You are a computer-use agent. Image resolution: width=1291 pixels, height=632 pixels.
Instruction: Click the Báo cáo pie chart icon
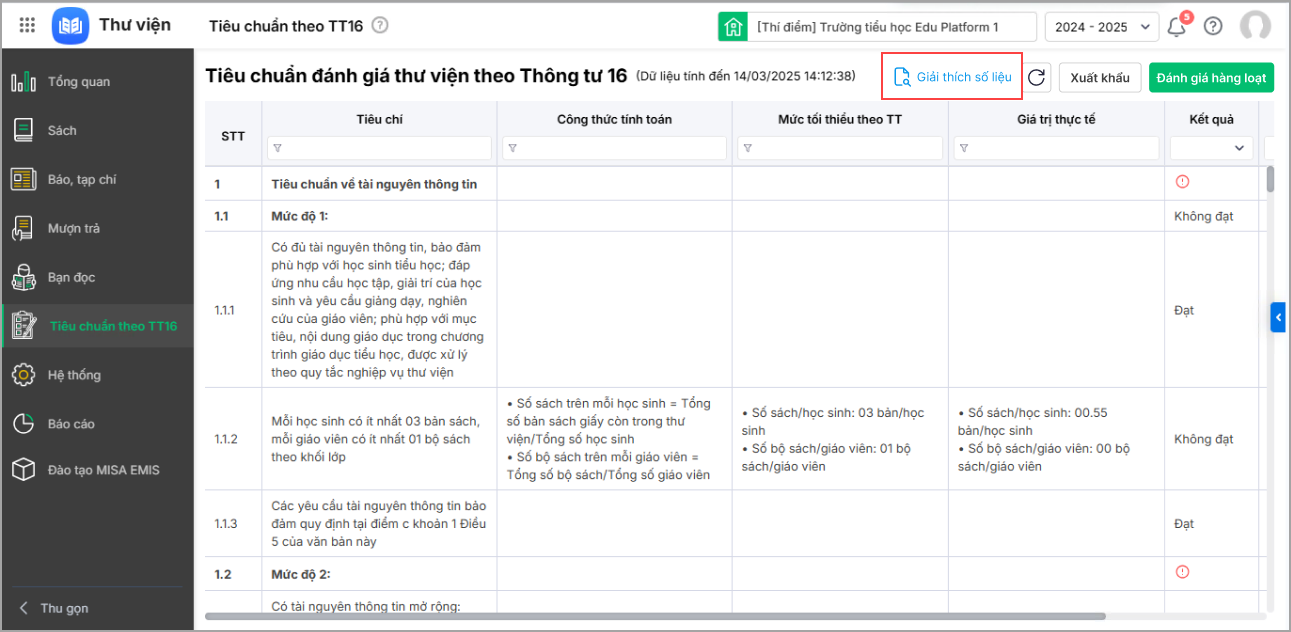[x=23, y=424]
